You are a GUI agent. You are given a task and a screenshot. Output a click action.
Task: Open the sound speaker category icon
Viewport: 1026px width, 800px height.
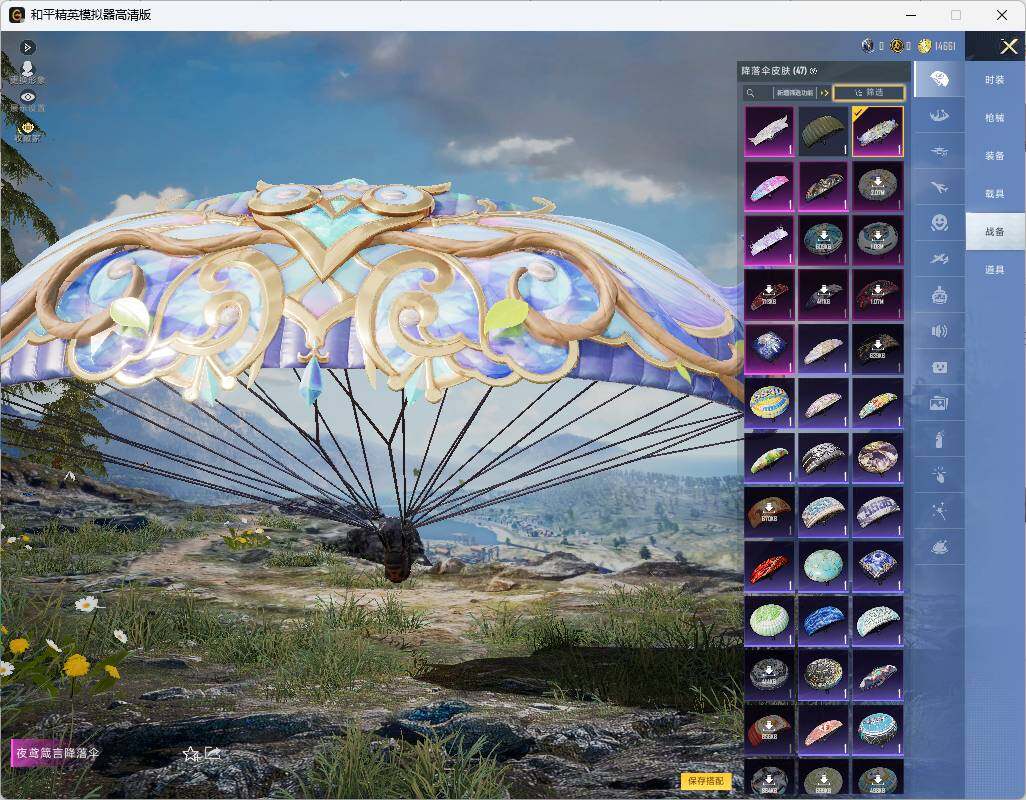[x=939, y=331]
